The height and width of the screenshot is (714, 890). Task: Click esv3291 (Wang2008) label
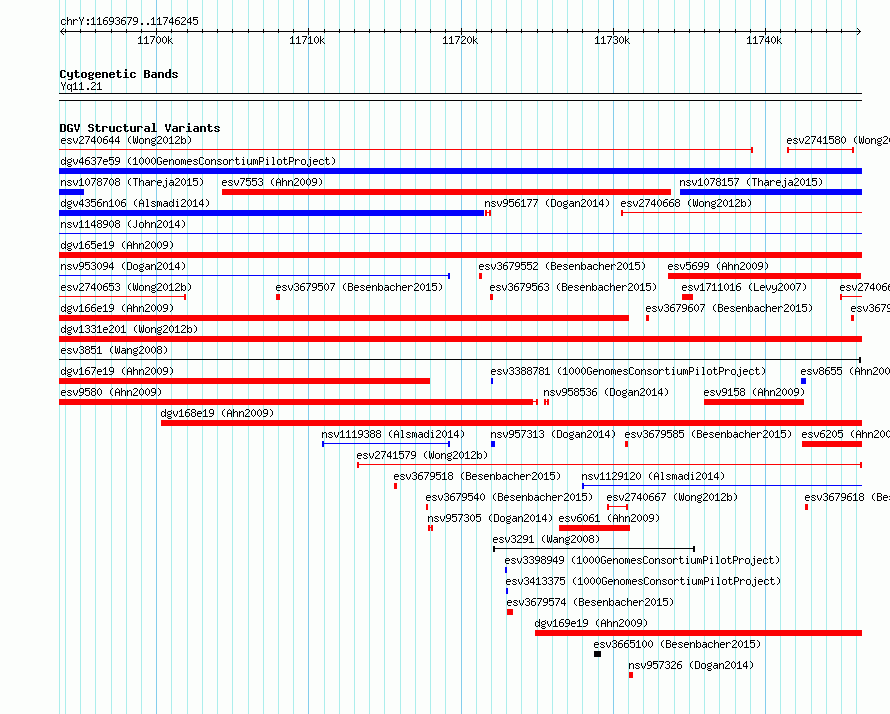tap(546, 539)
